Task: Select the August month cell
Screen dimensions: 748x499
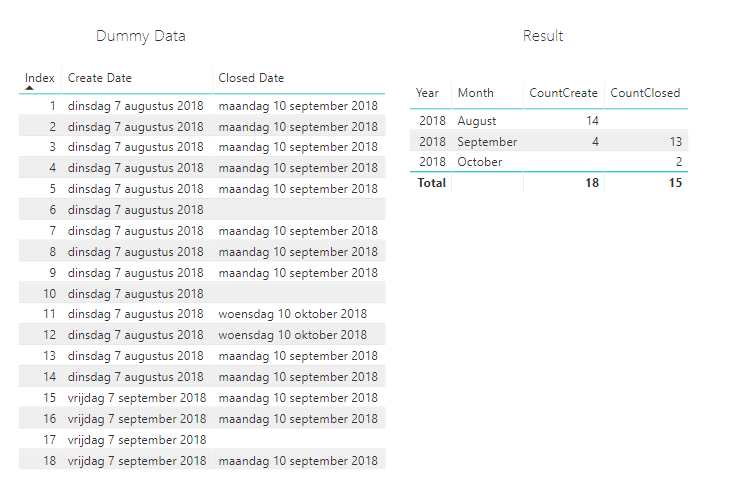Action: pyautogui.click(x=477, y=121)
